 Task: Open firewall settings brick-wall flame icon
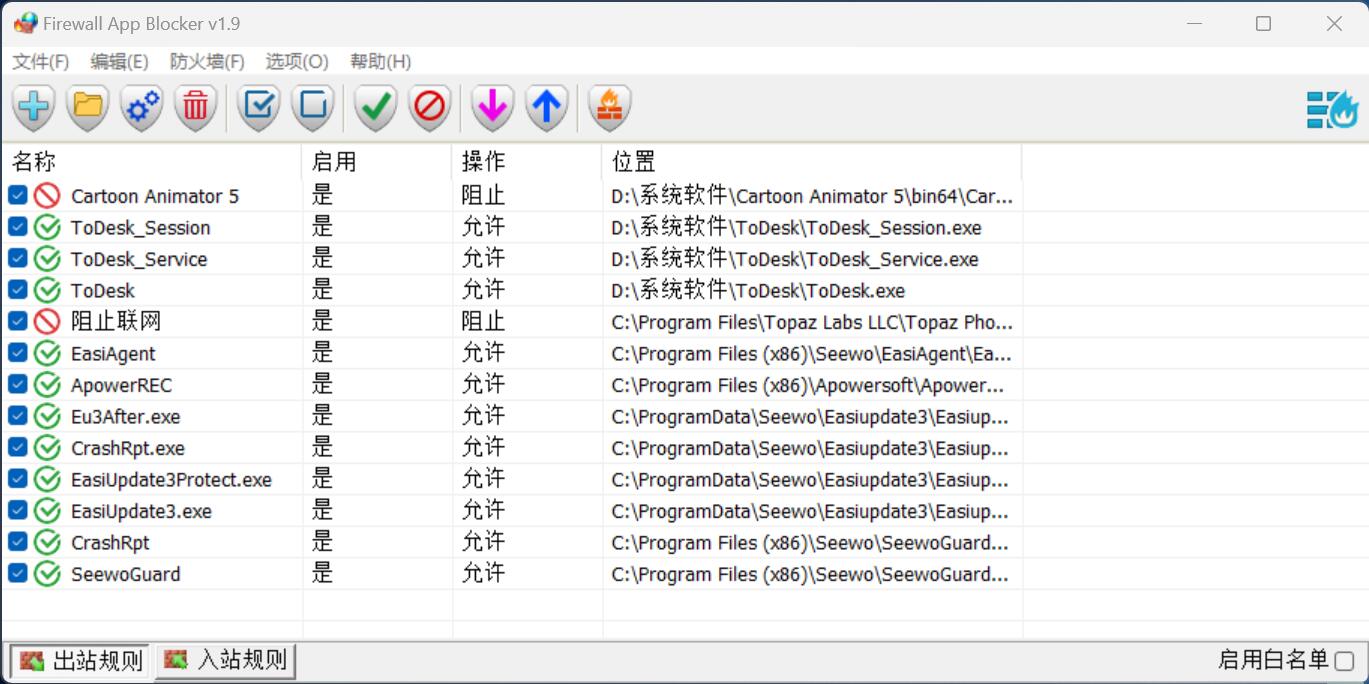point(608,106)
